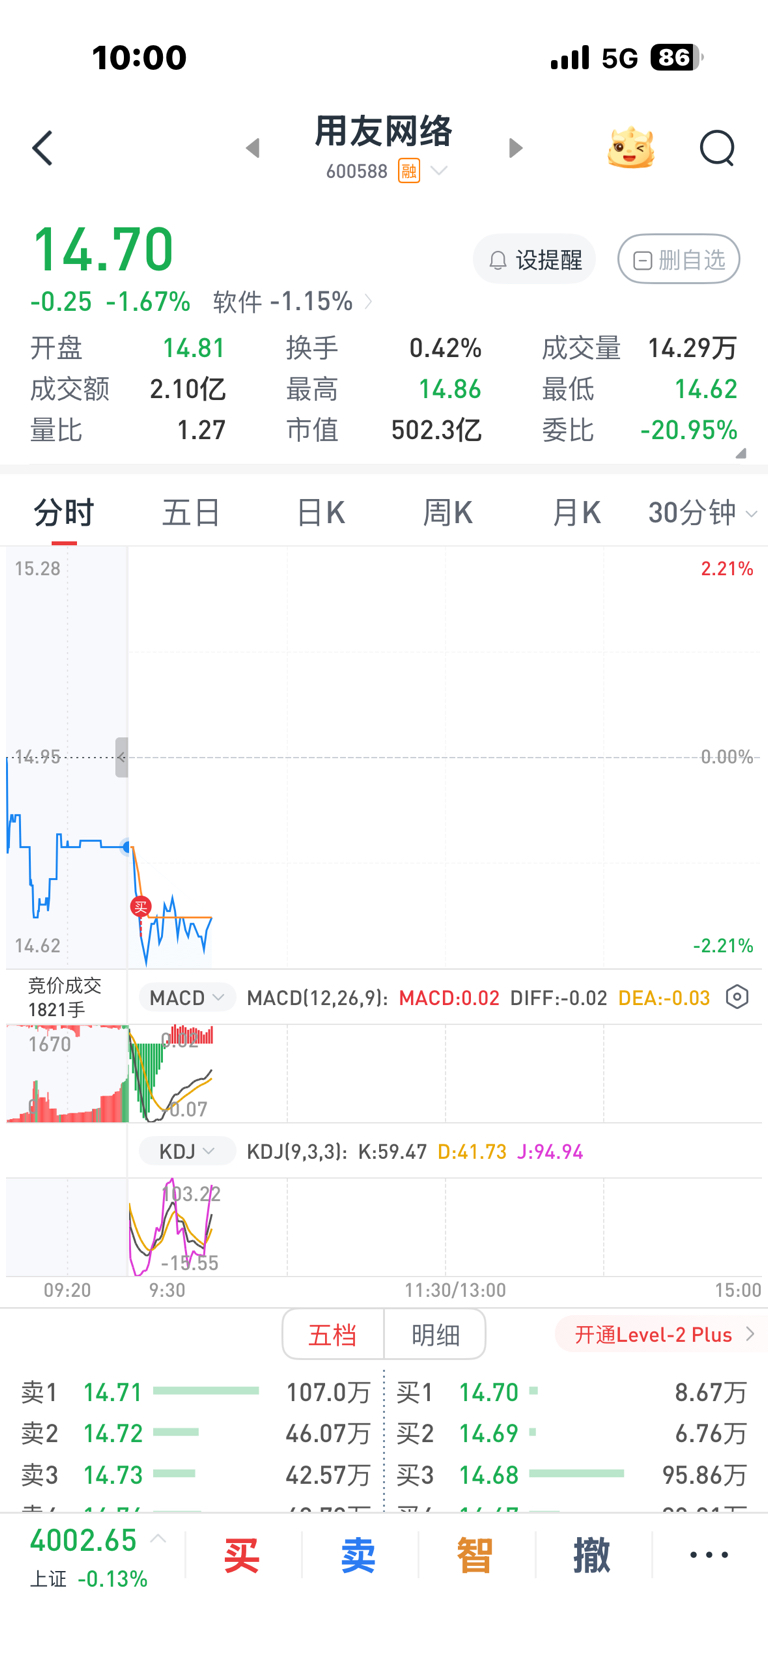769x1665 pixels.
Task: Go to previous stock arrow
Action: (253, 148)
